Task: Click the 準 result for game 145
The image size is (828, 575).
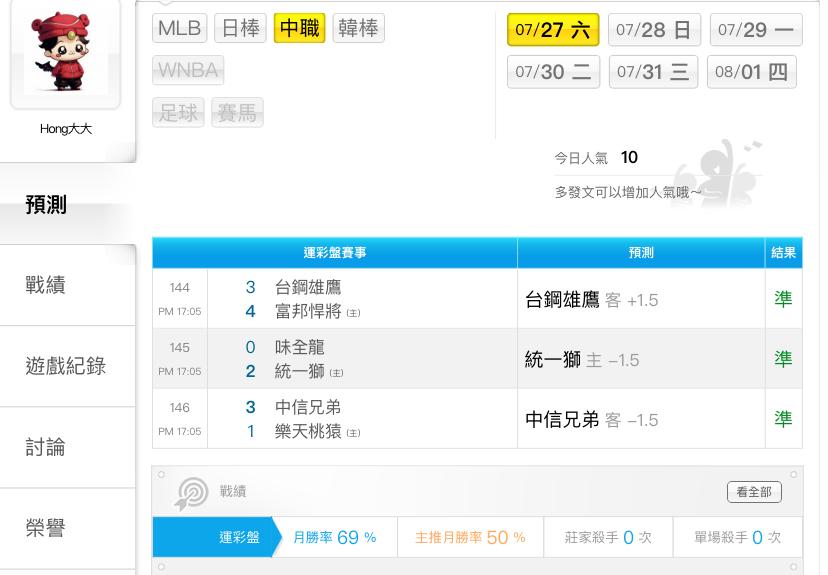Action: (783, 360)
